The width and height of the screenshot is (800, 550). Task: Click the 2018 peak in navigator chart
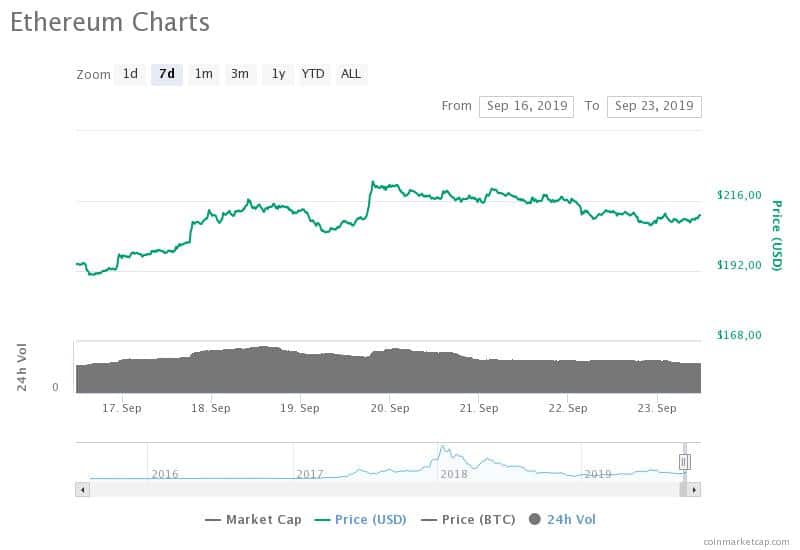tap(443, 449)
